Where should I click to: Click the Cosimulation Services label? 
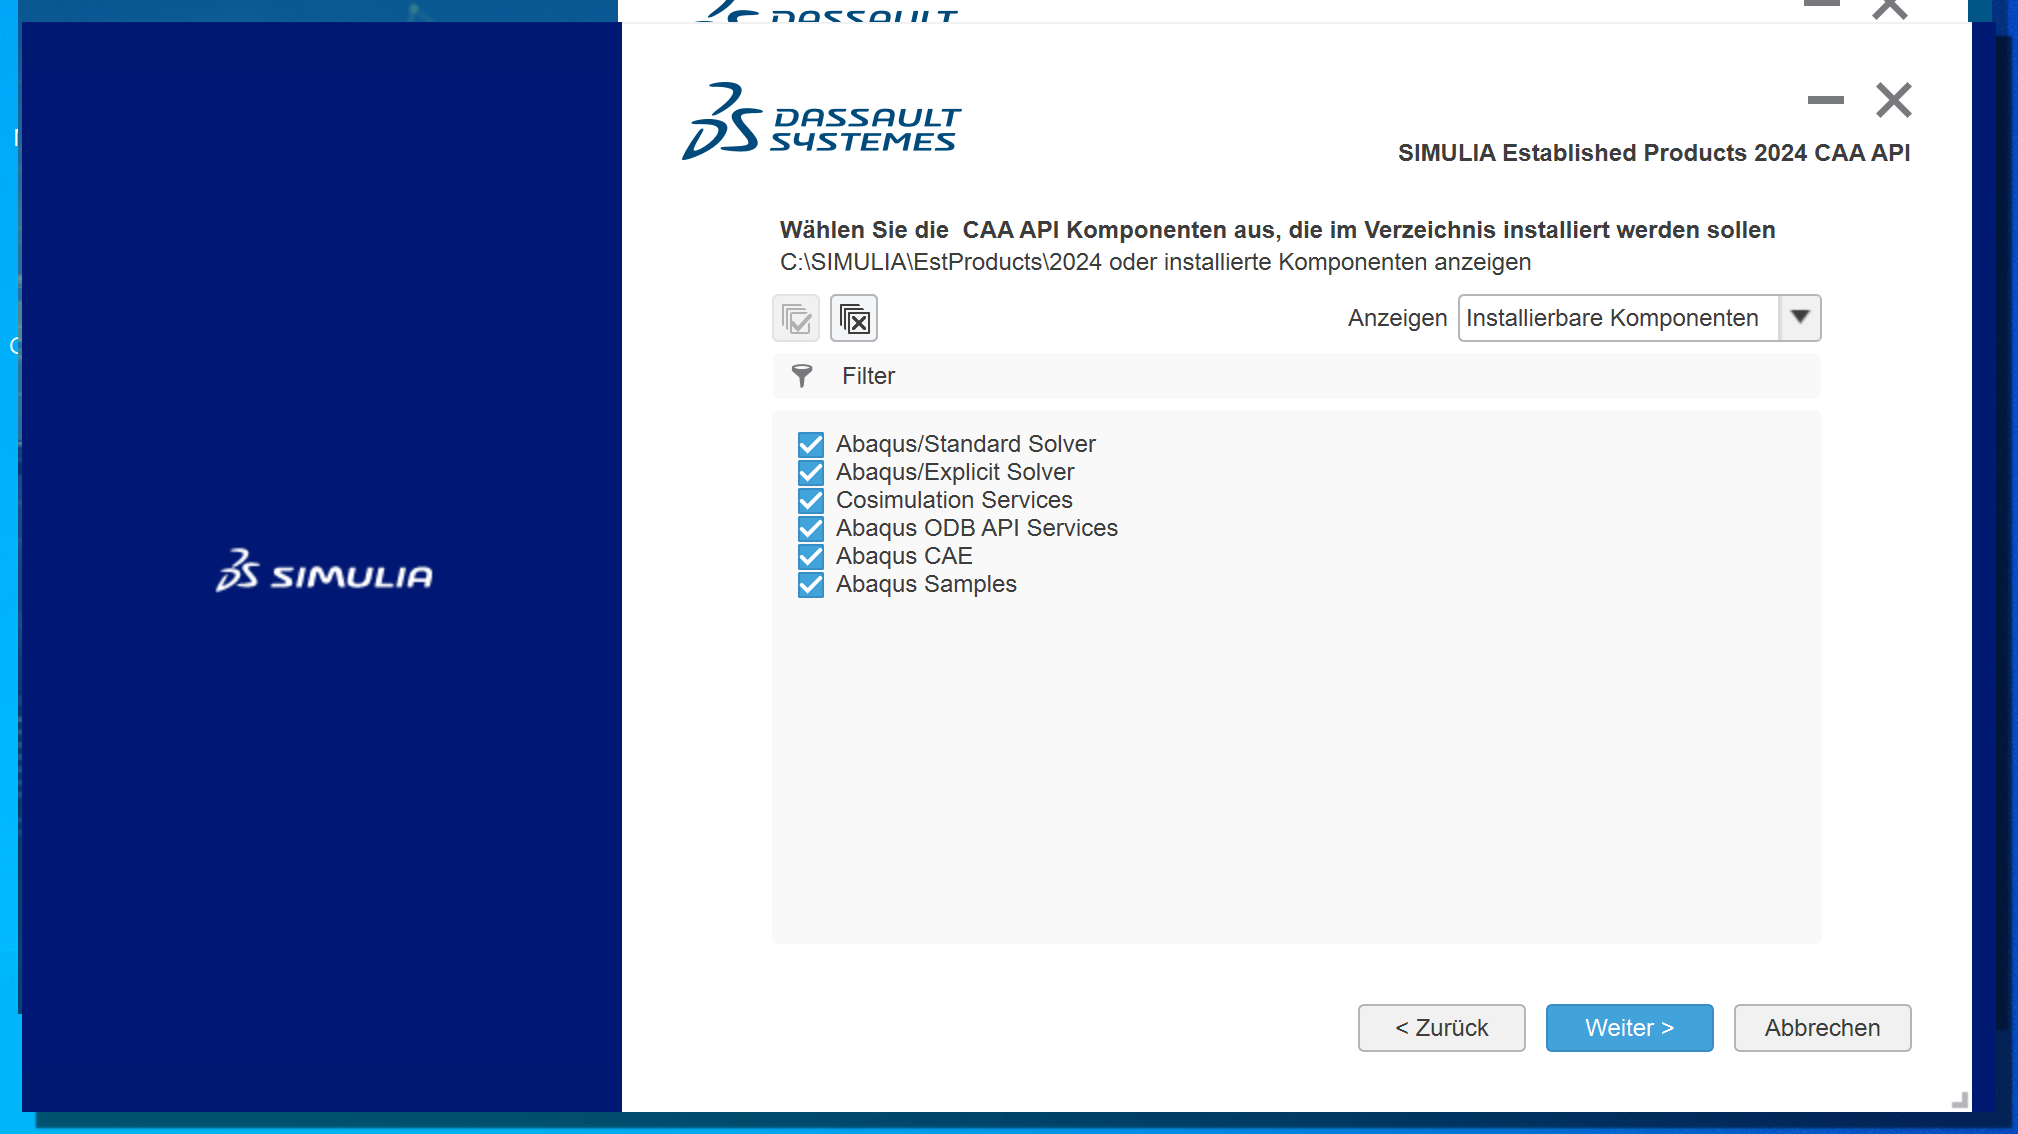click(954, 500)
